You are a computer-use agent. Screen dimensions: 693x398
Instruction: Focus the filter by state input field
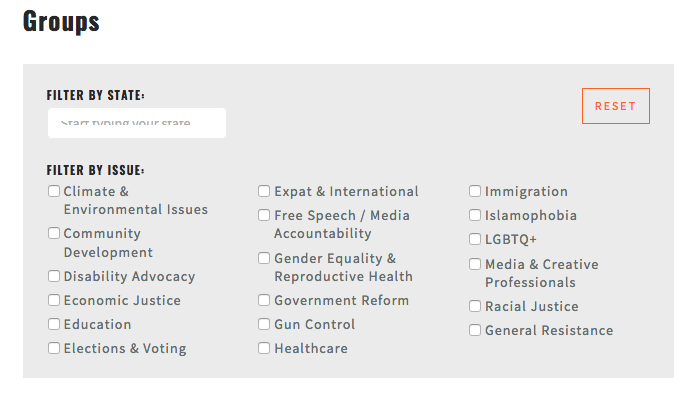137,123
